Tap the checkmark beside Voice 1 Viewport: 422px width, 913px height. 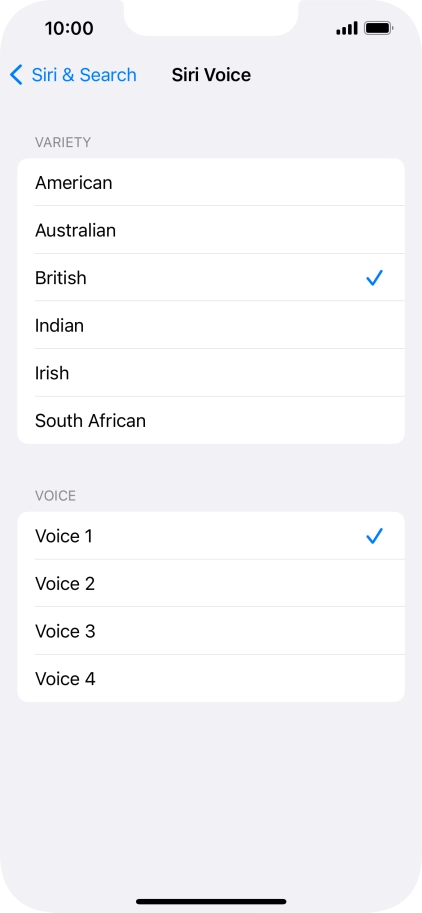click(x=374, y=536)
